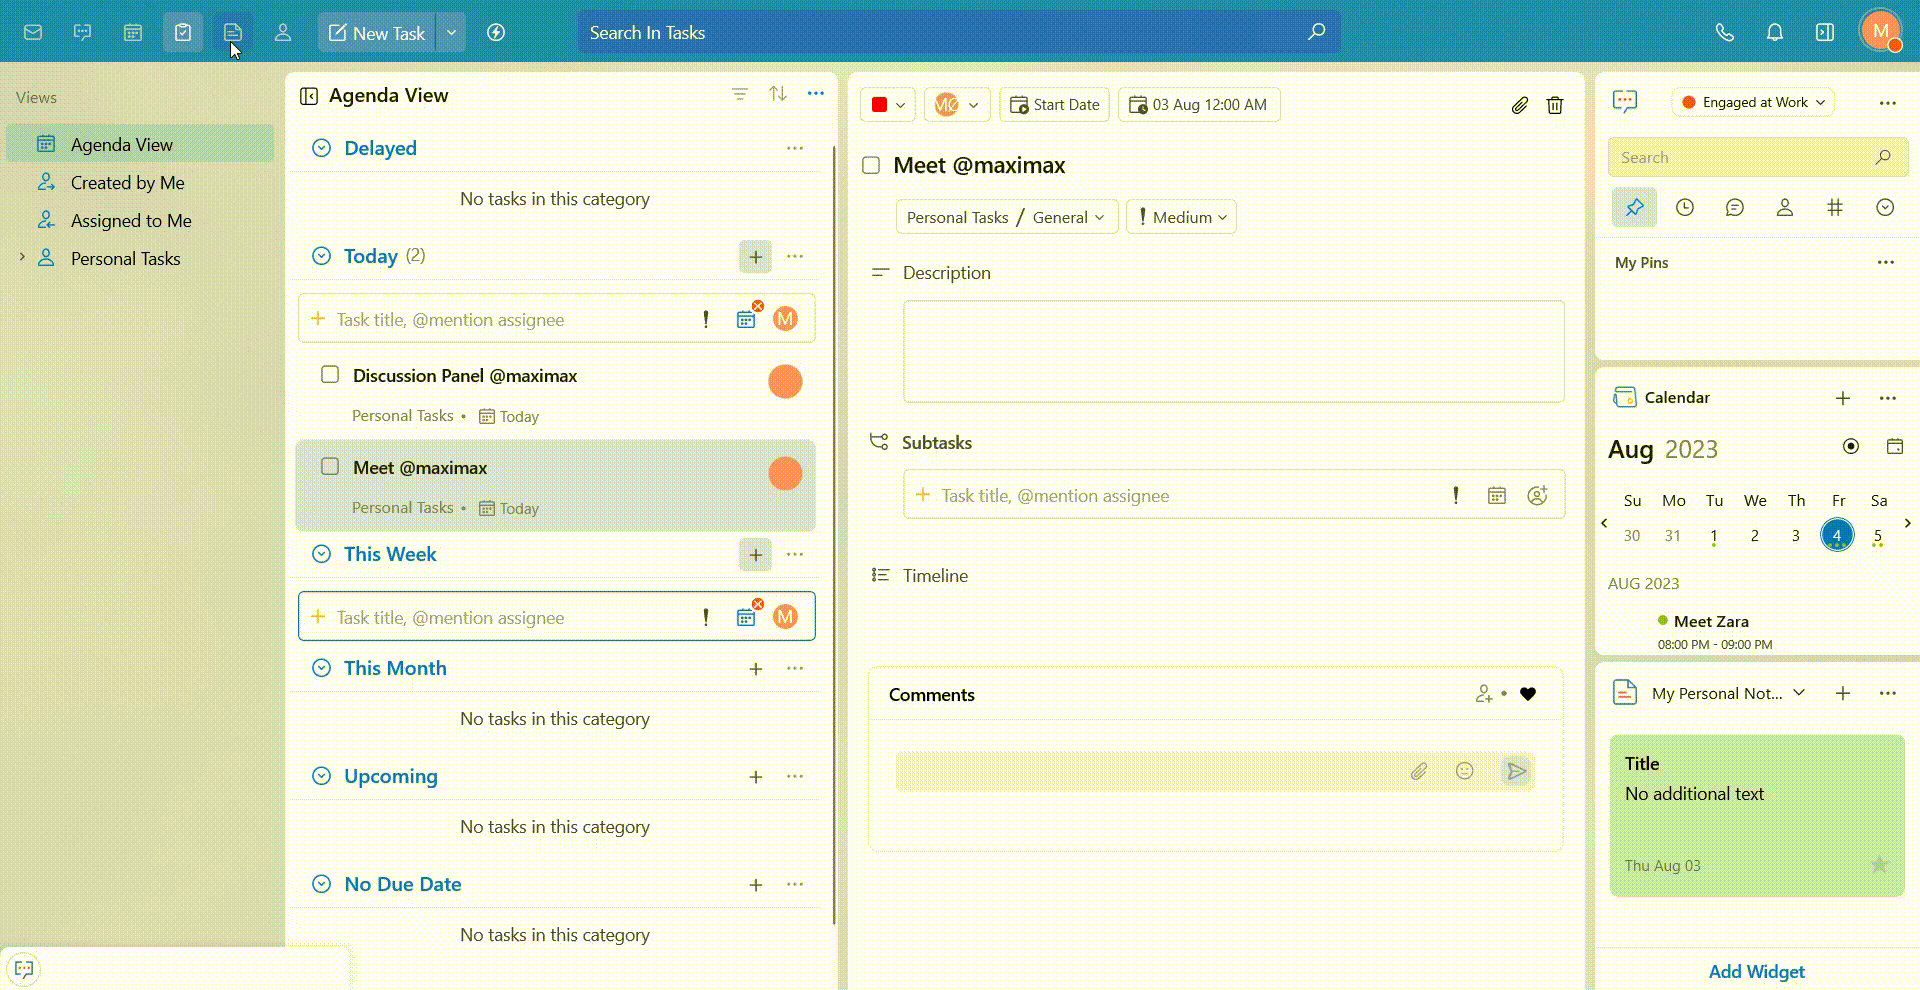Open the Notes module in top bar

point(233,32)
